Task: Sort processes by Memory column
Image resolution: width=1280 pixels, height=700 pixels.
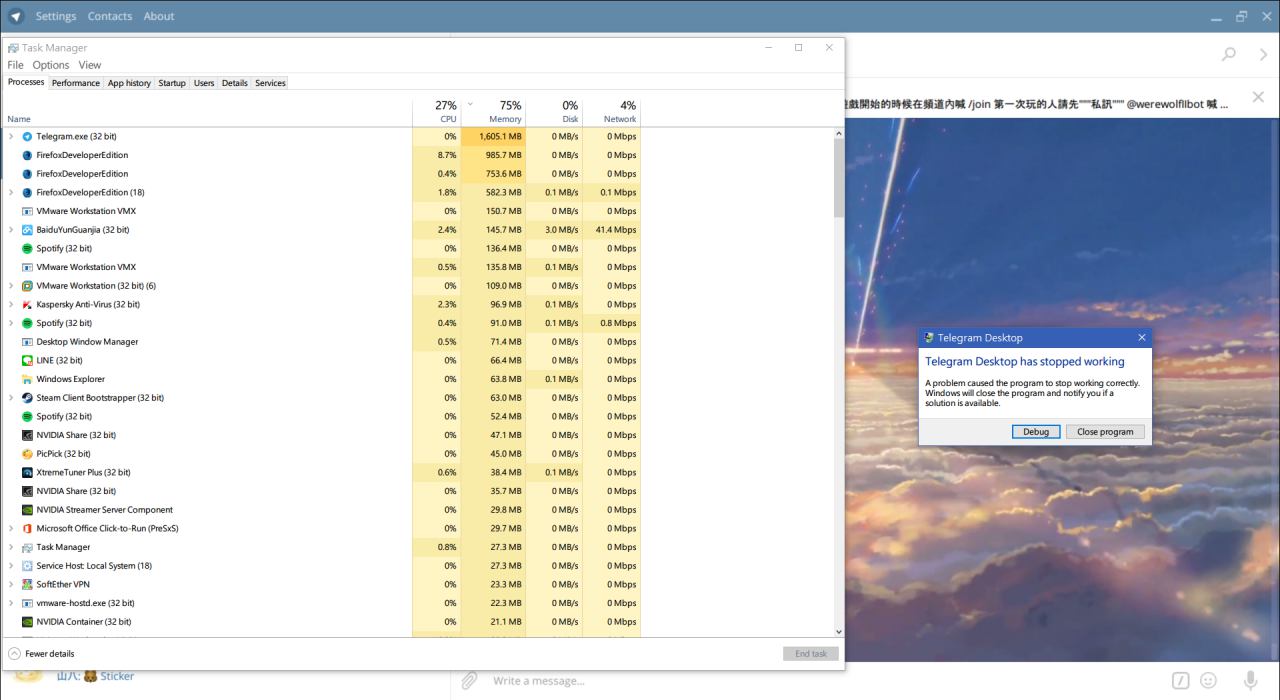Action: pos(494,111)
